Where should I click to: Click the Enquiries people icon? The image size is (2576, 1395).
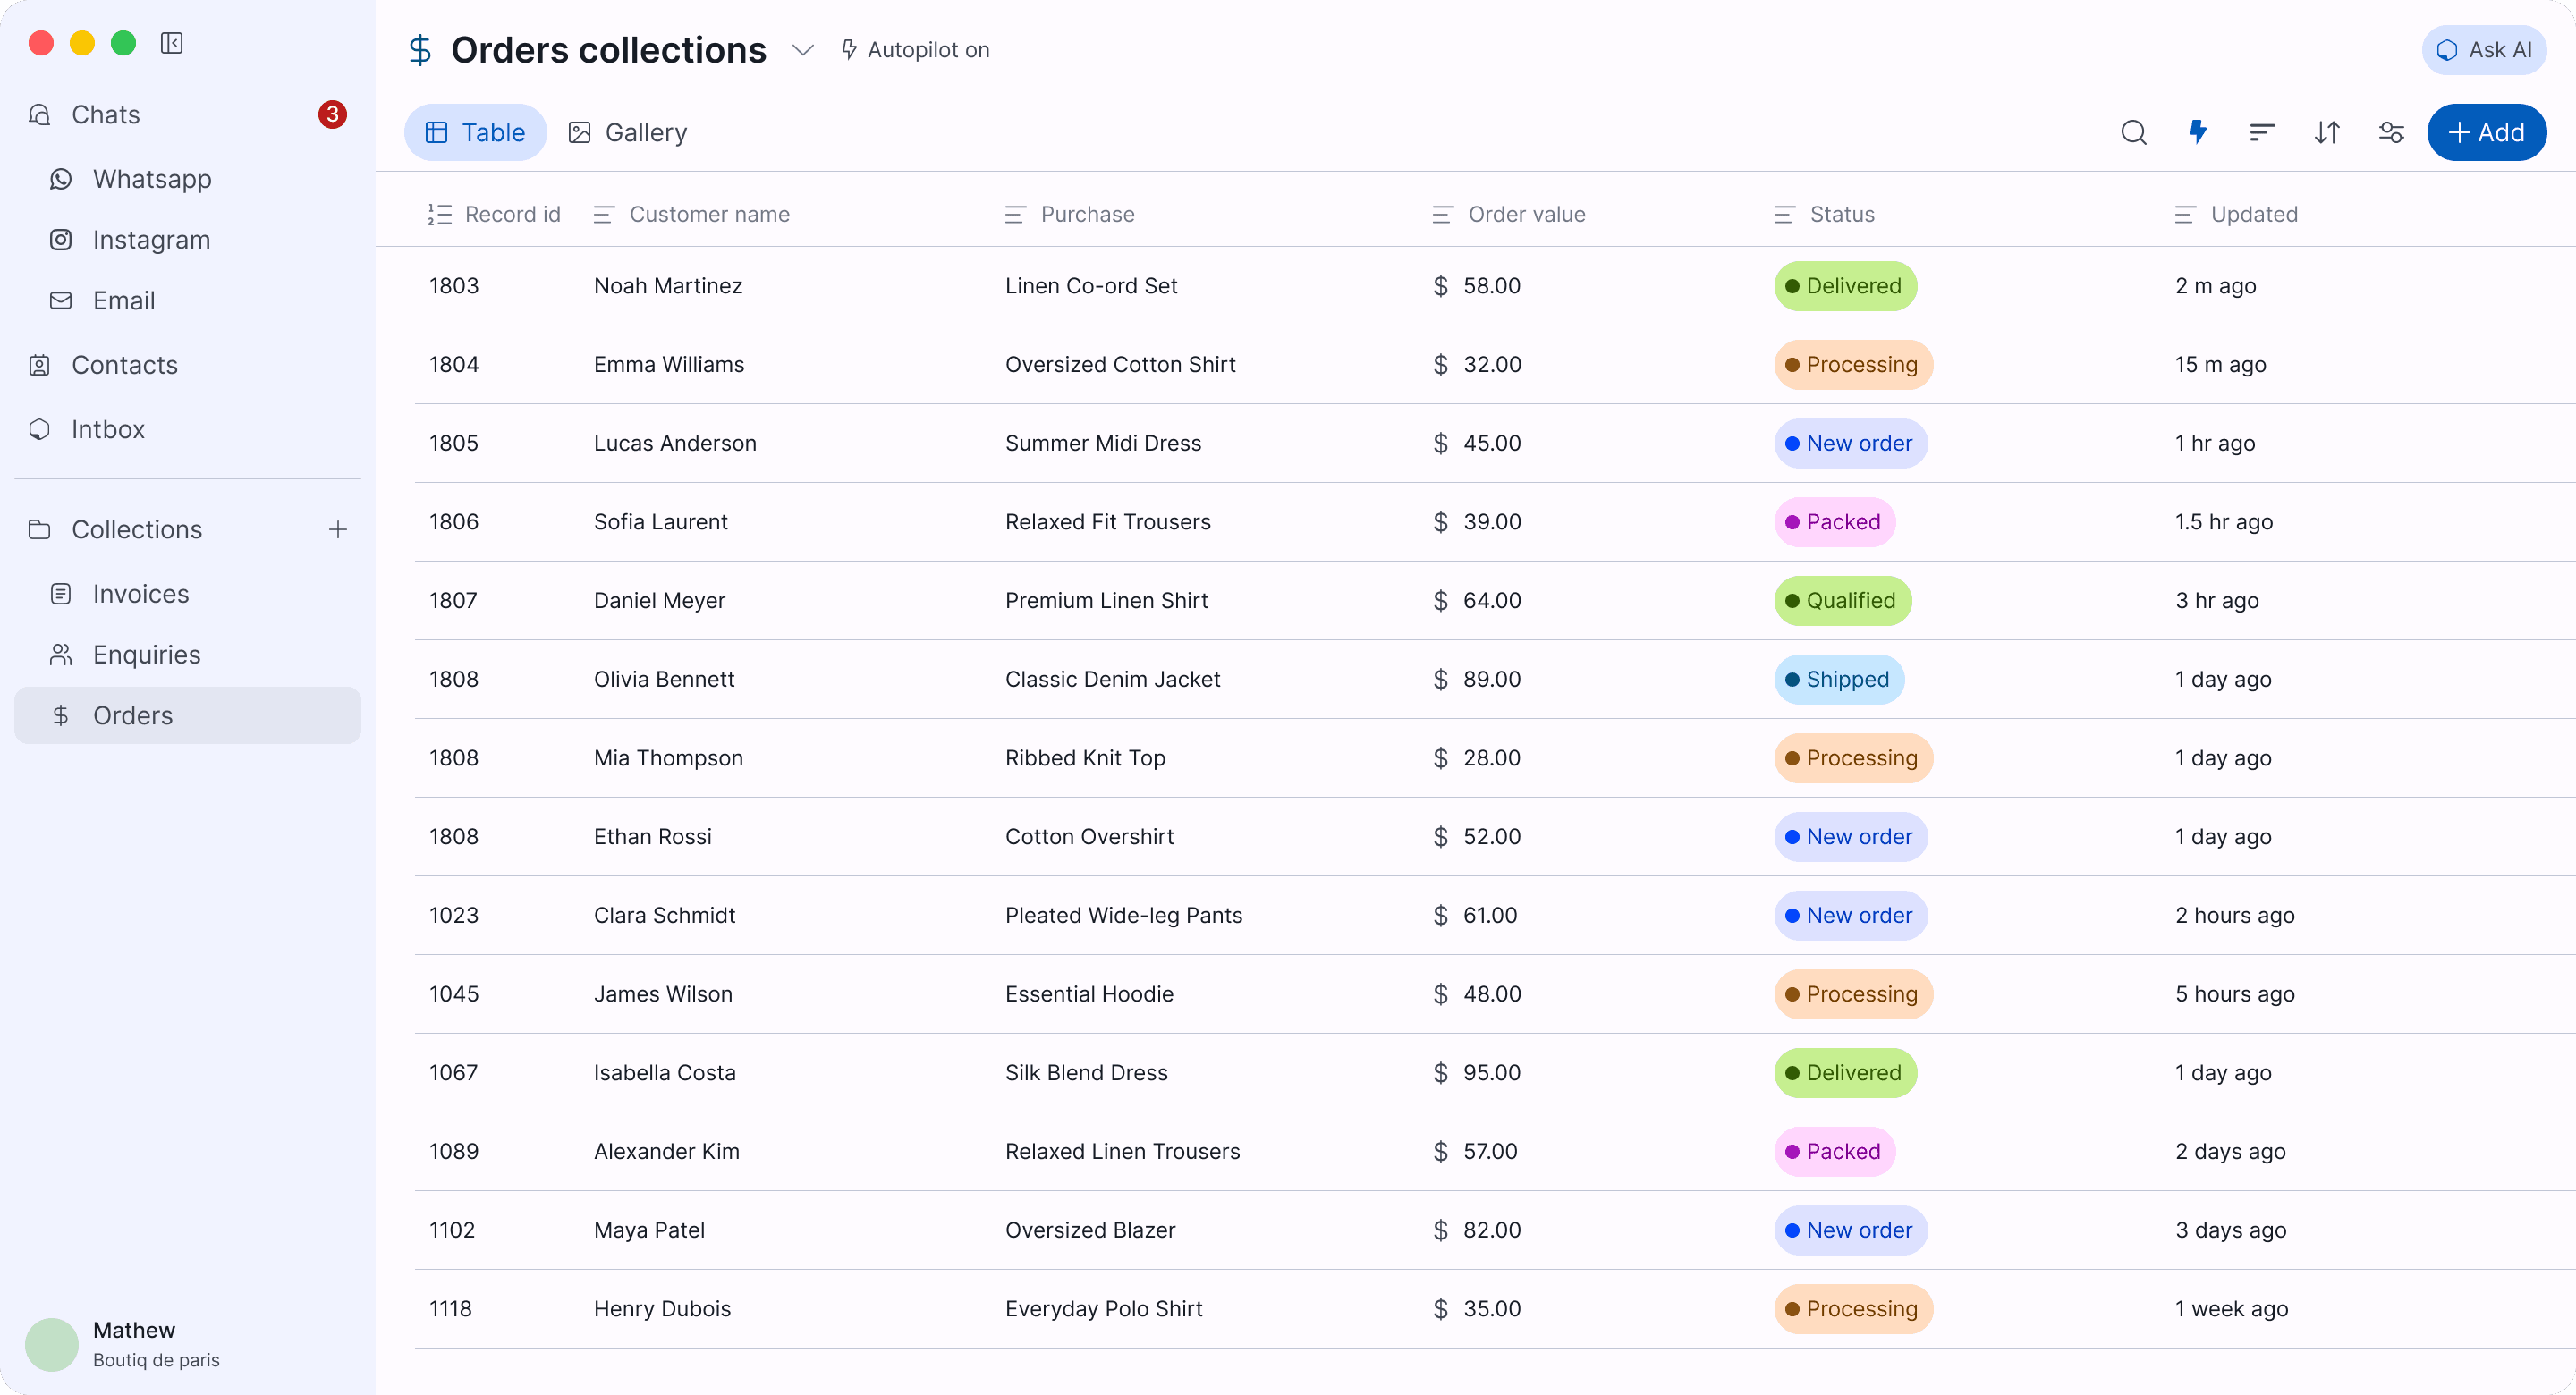point(61,655)
